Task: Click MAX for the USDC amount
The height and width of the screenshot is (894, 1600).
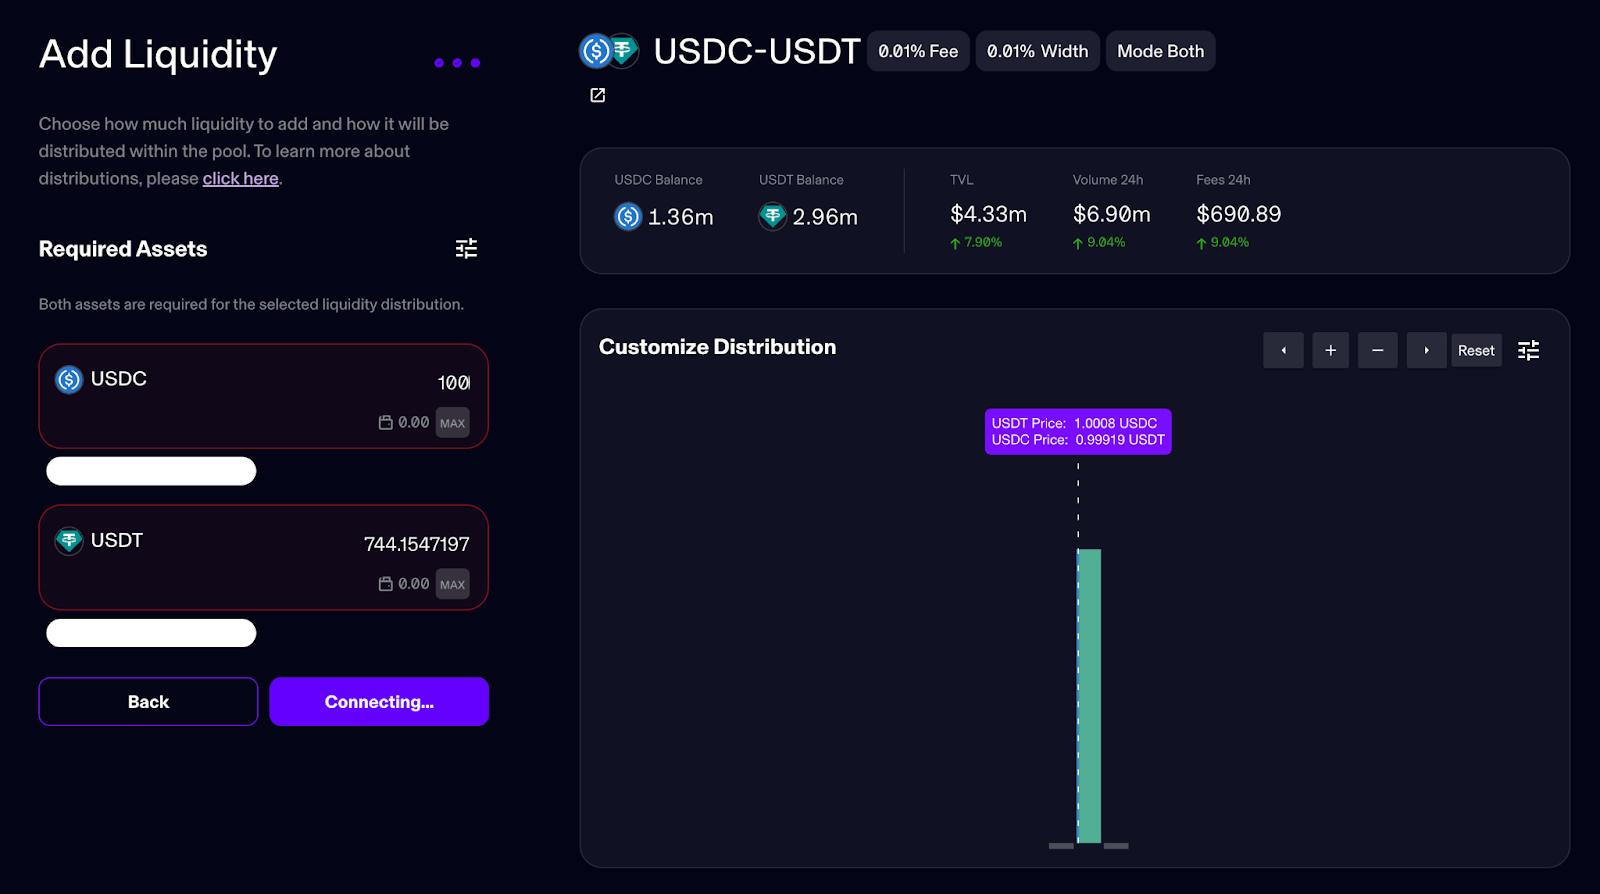Action: (452, 423)
